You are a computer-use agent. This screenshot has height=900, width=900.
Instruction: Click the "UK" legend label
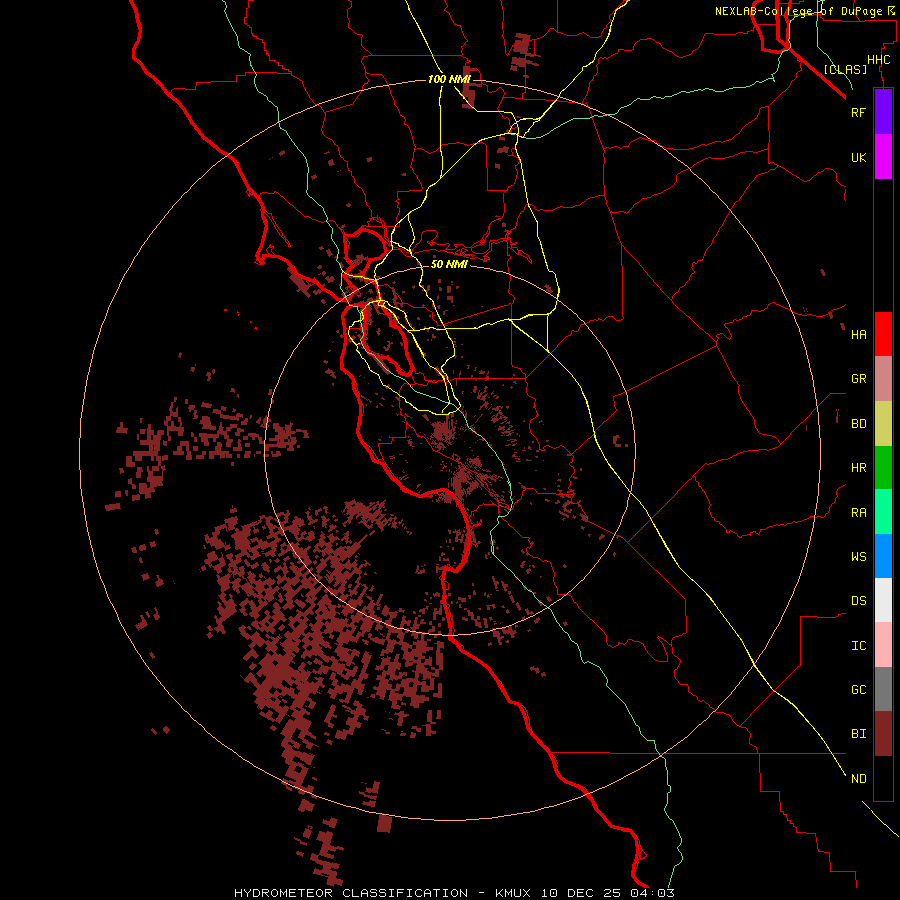pos(858,157)
